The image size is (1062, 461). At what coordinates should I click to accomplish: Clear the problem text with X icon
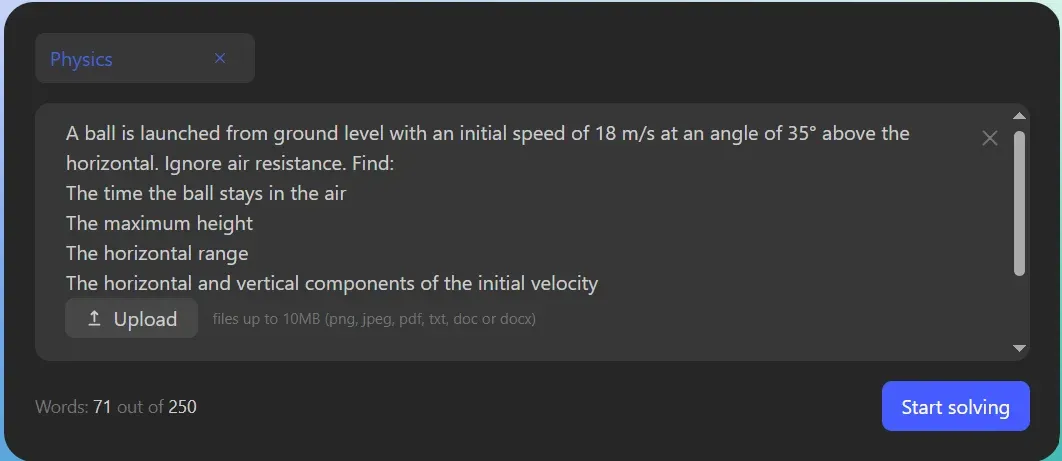tap(990, 139)
